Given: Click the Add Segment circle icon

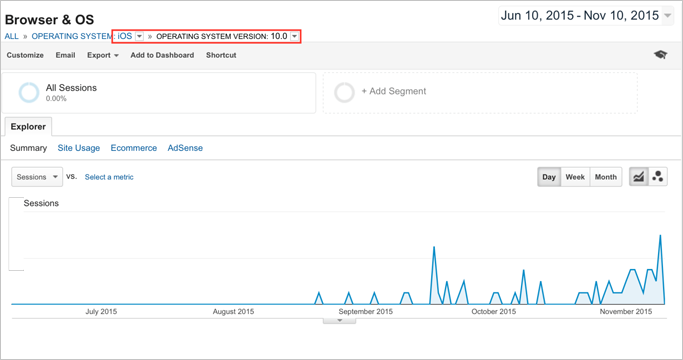Looking at the screenshot, I should click(x=344, y=92).
